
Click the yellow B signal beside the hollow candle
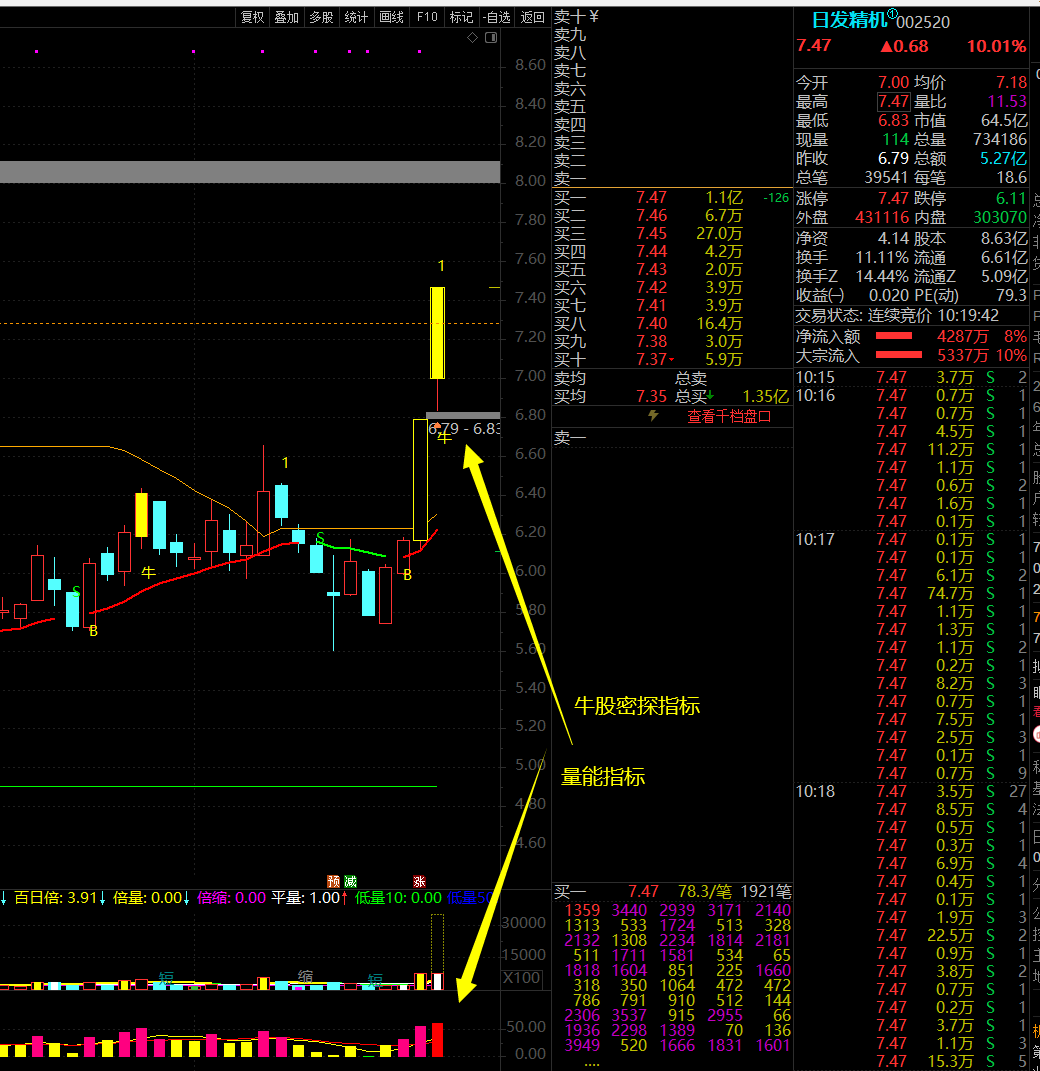click(408, 575)
